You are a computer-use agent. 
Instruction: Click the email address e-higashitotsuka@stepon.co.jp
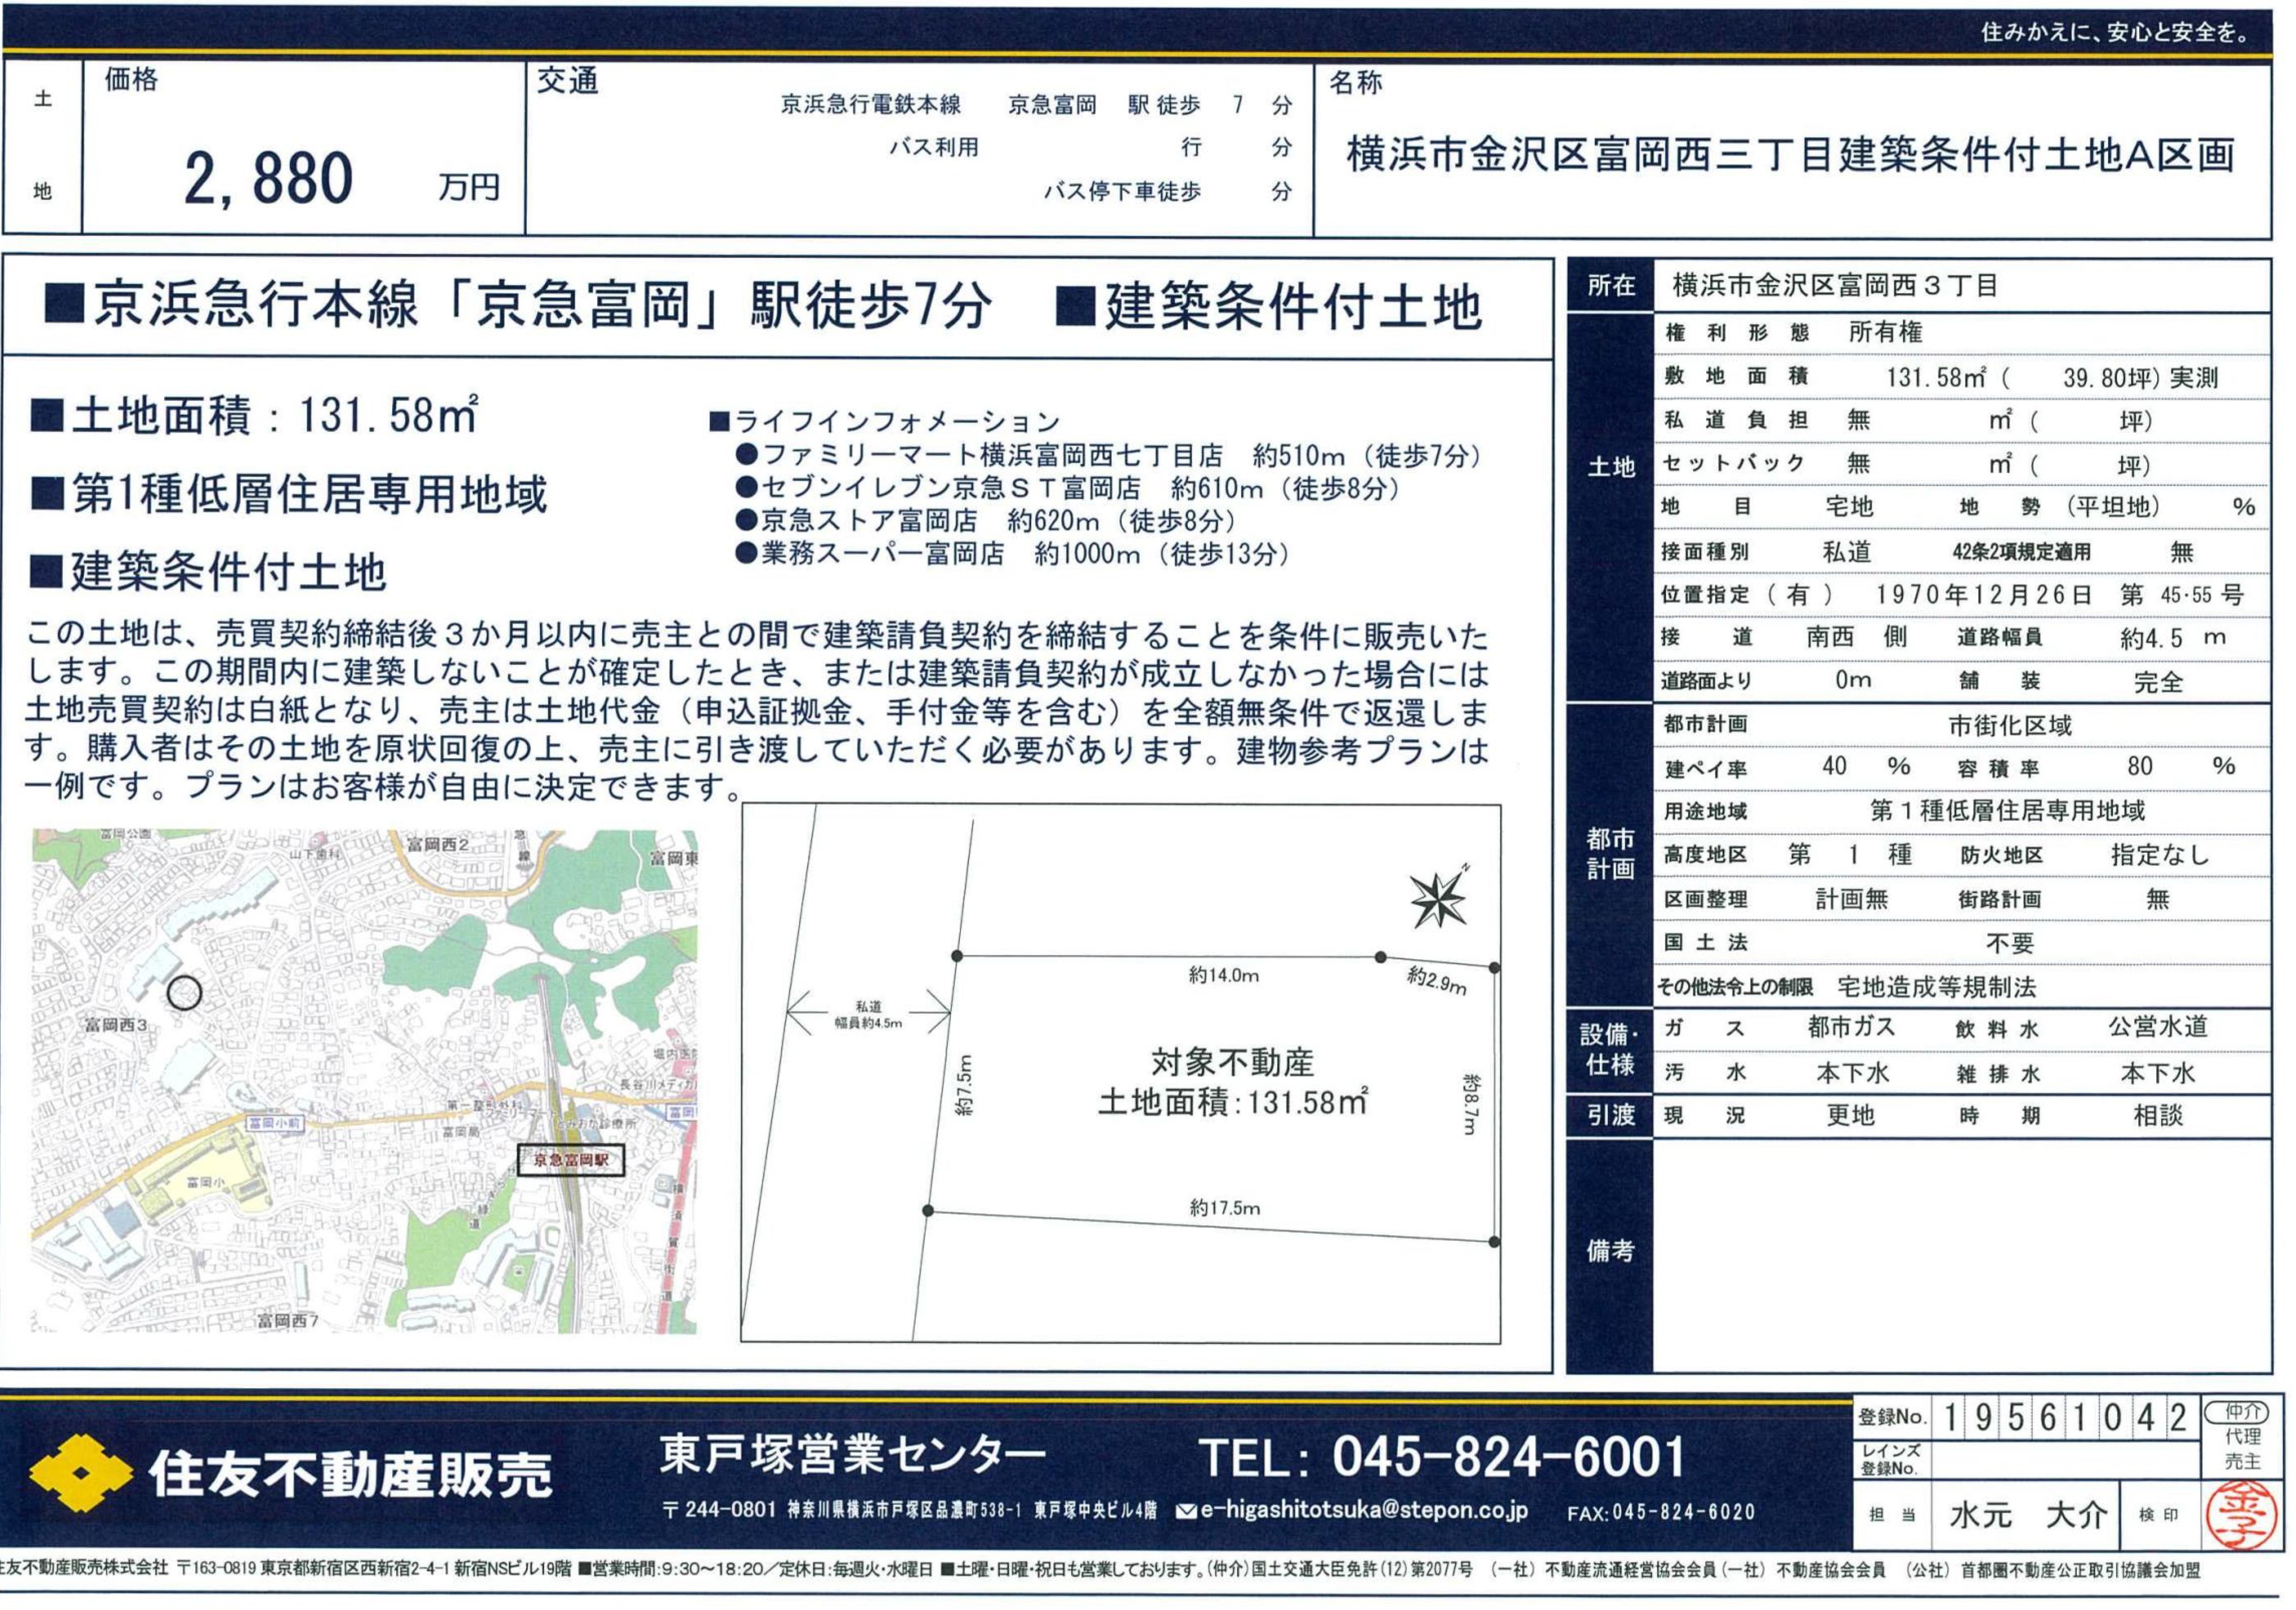pyautogui.click(x=1363, y=1510)
